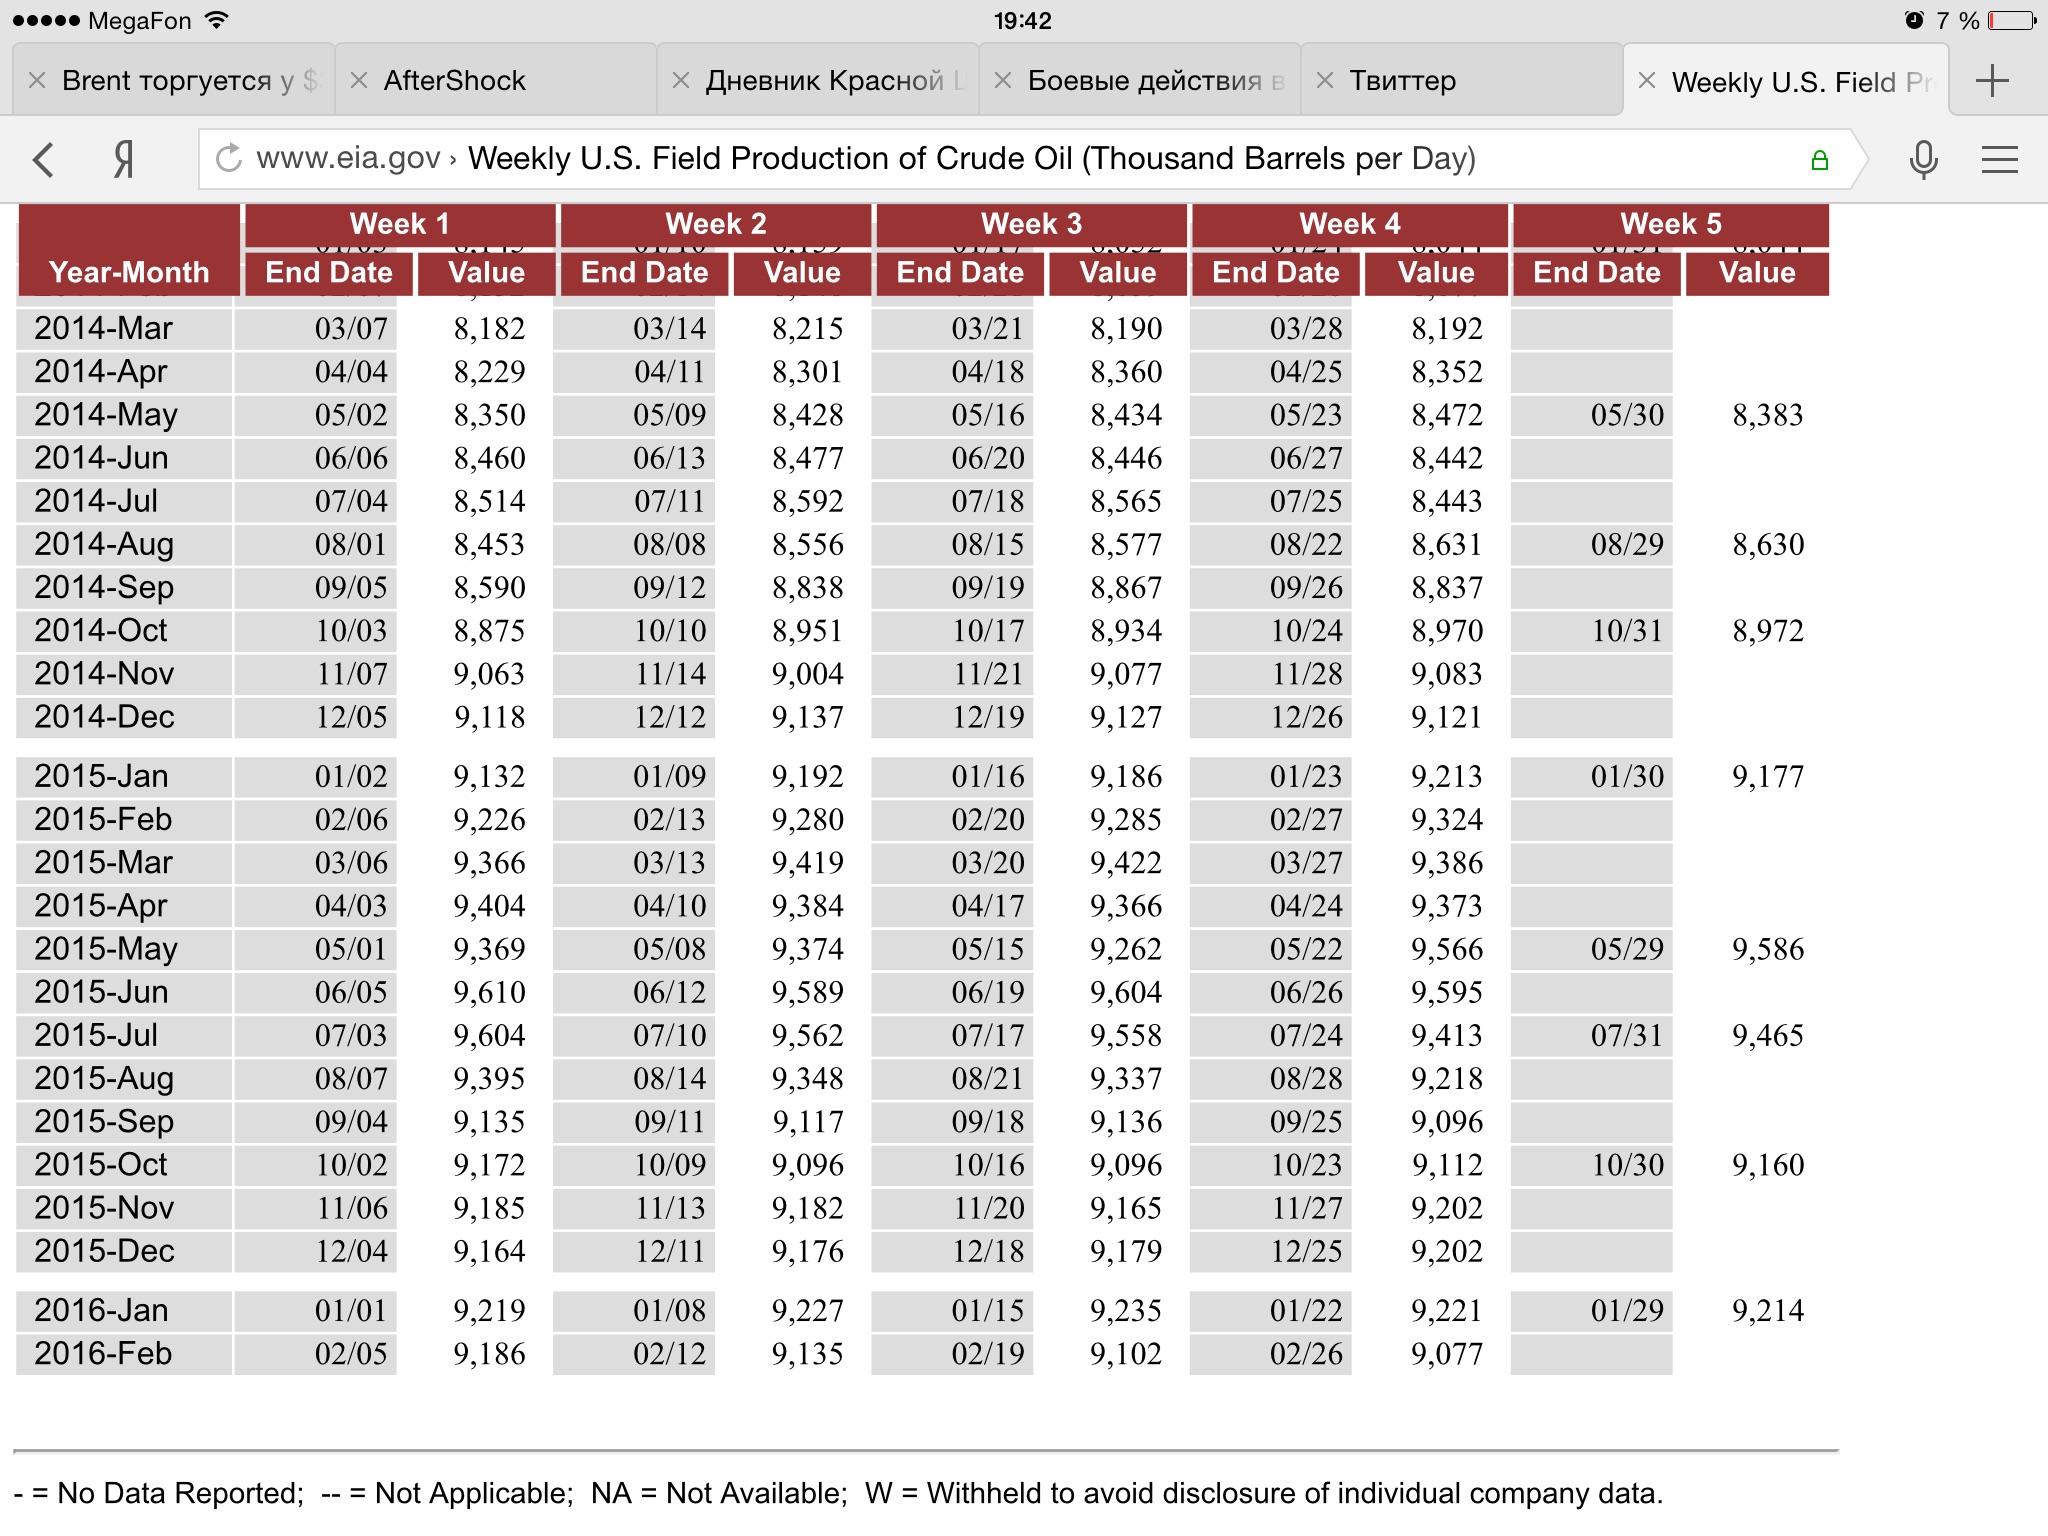Tap the 07/31 end date cell
2048x1536 pixels.
1592,1036
